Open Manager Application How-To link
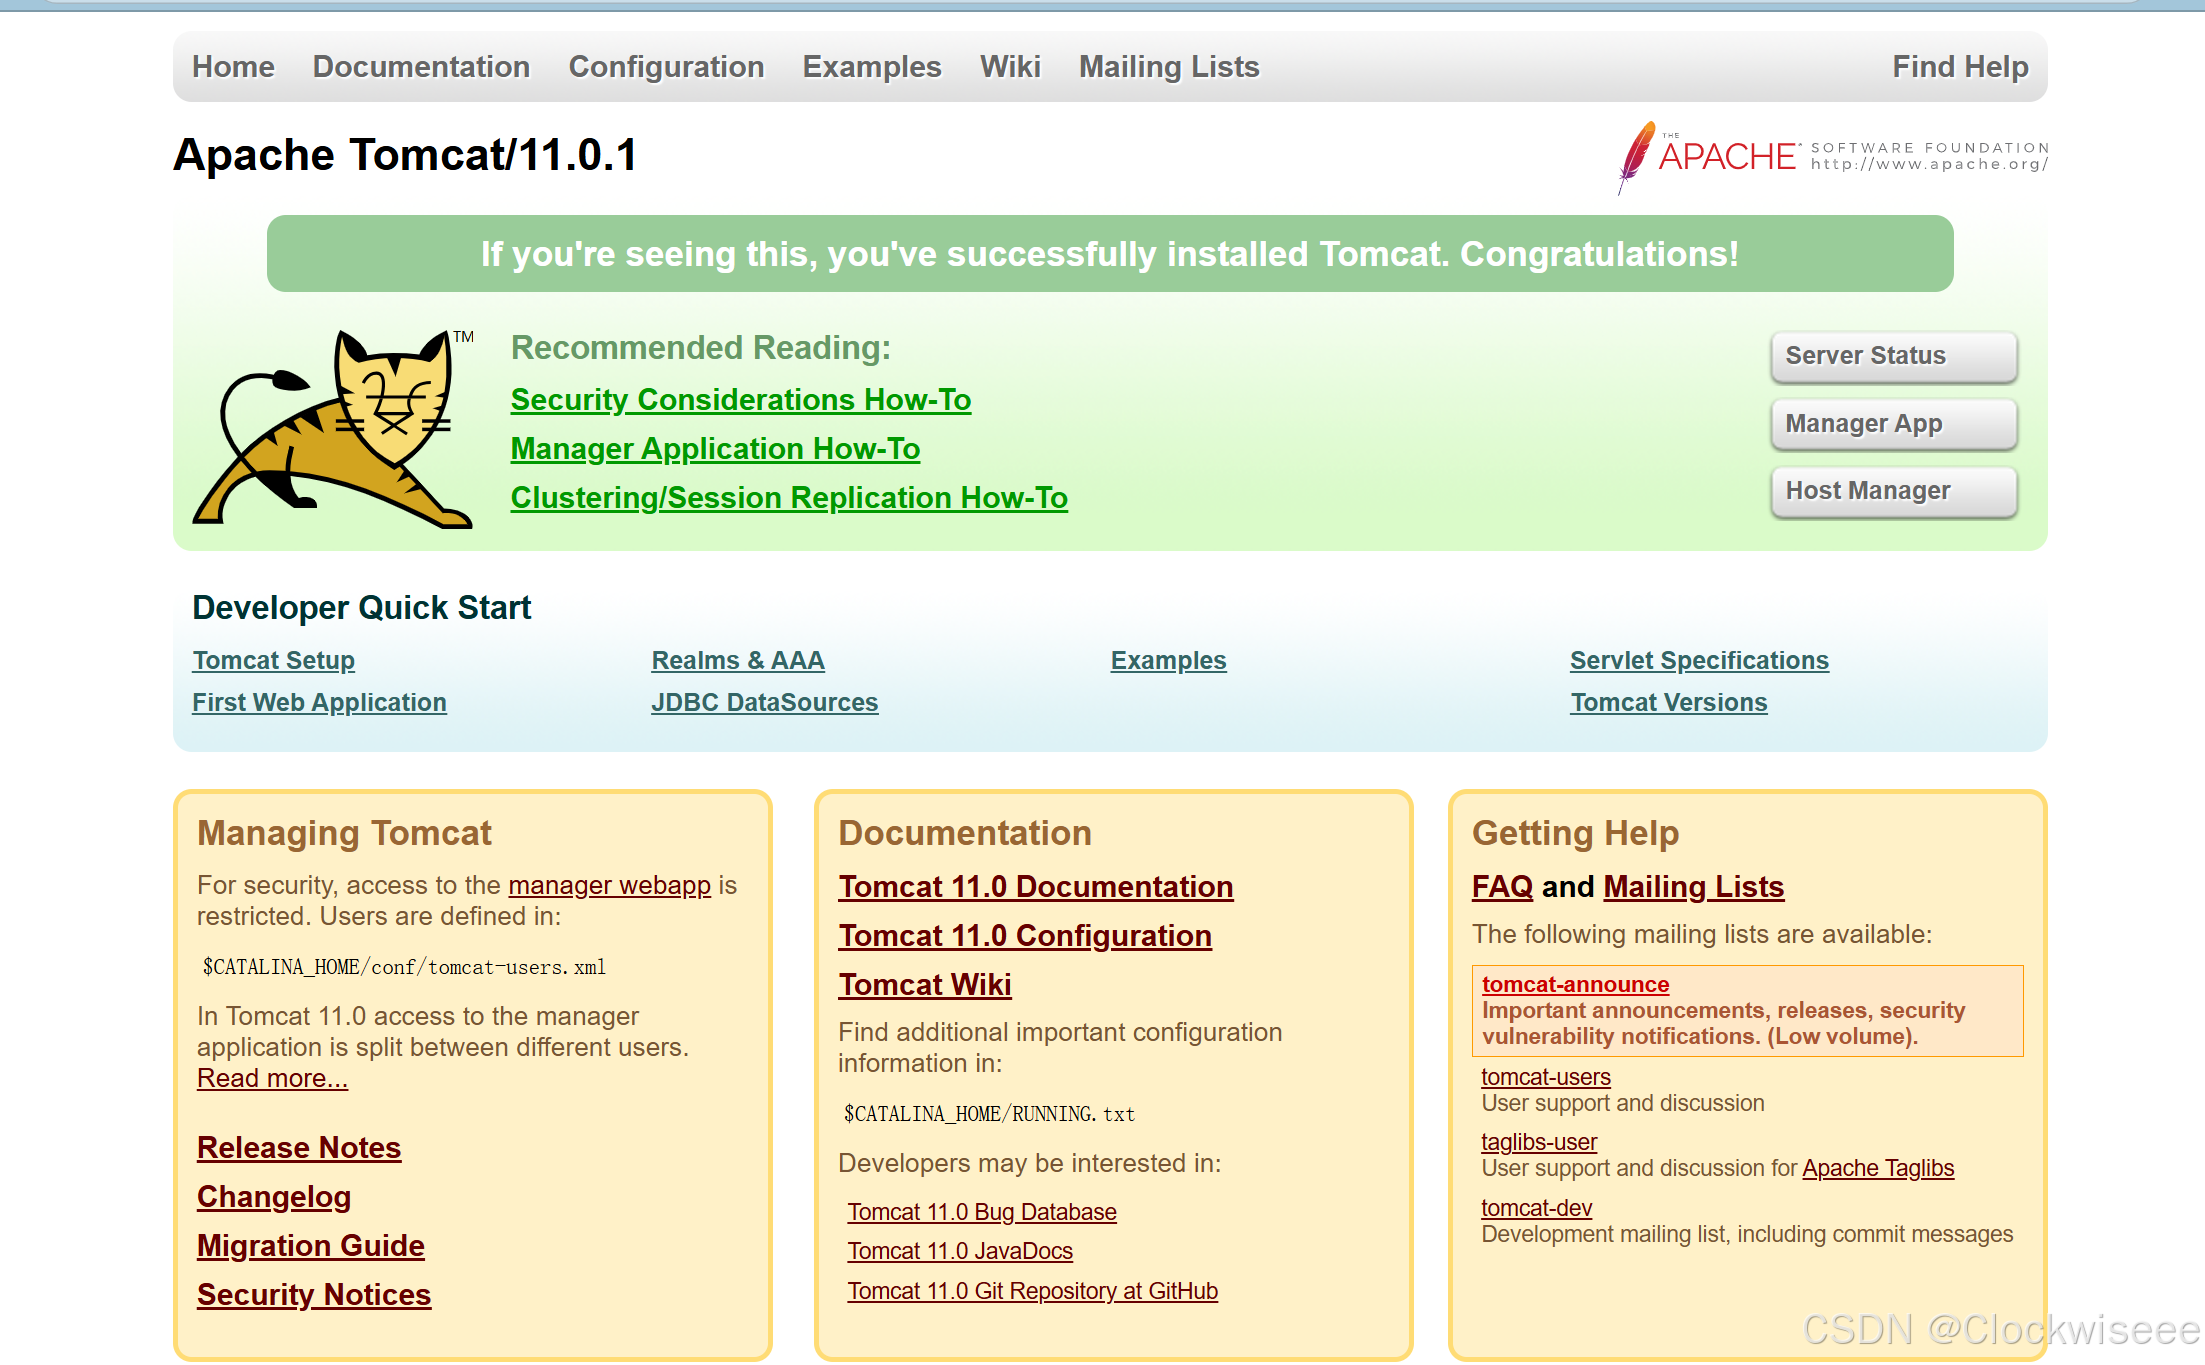The image size is (2205, 1365). pyautogui.click(x=715, y=448)
